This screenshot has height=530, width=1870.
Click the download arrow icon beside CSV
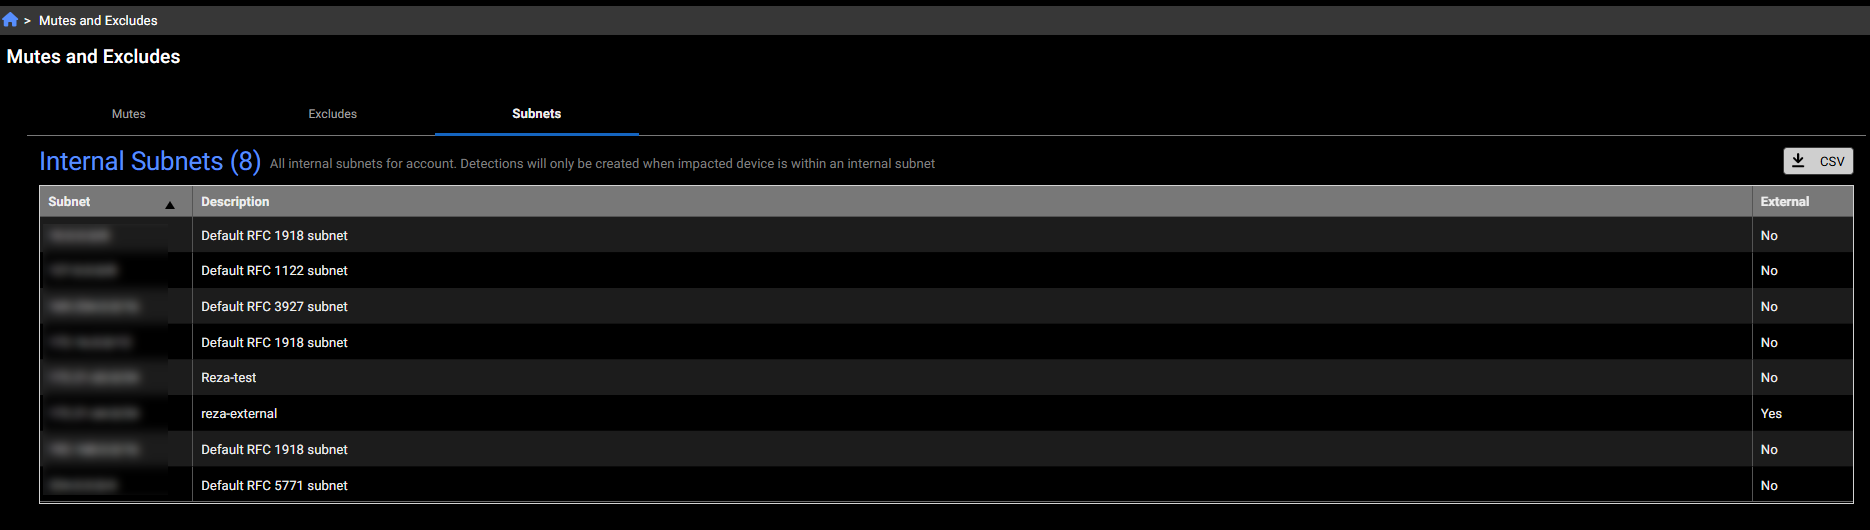pyautogui.click(x=1798, y=161)
